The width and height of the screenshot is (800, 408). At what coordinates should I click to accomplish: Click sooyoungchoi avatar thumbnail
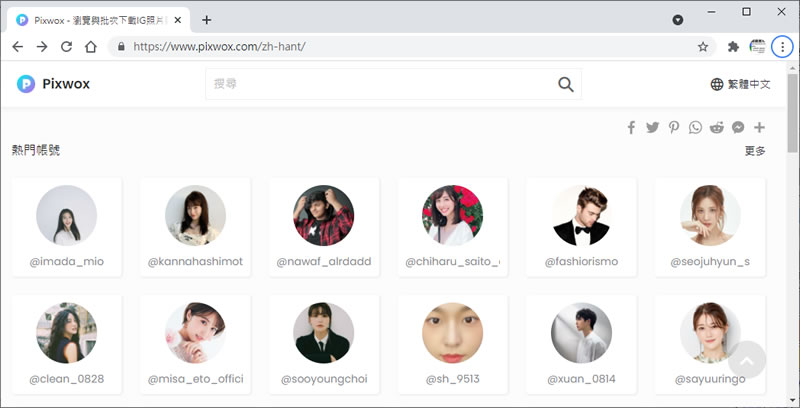point(323,333)
